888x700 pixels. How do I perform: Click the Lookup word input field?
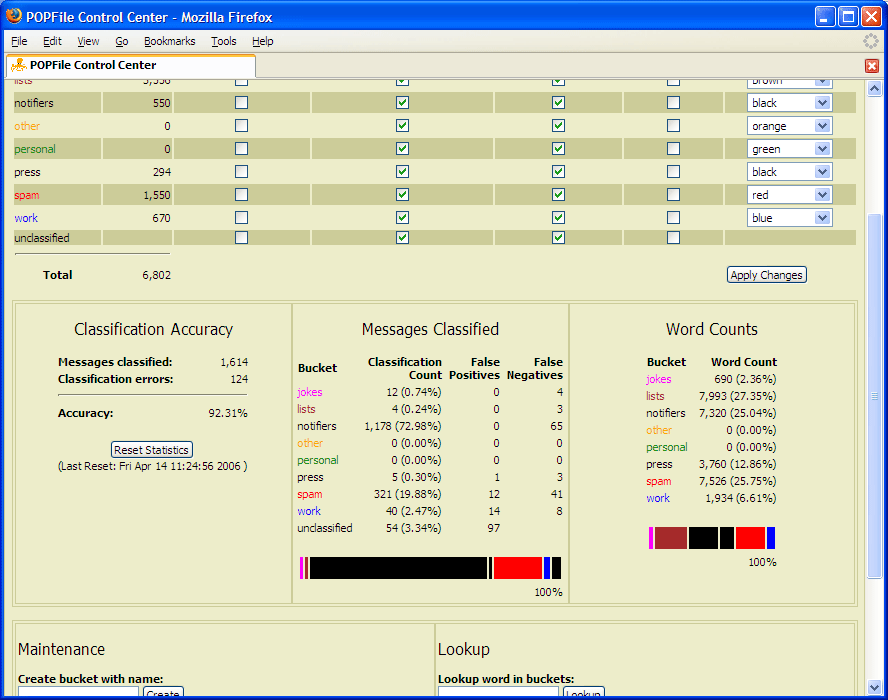[498, 692]
